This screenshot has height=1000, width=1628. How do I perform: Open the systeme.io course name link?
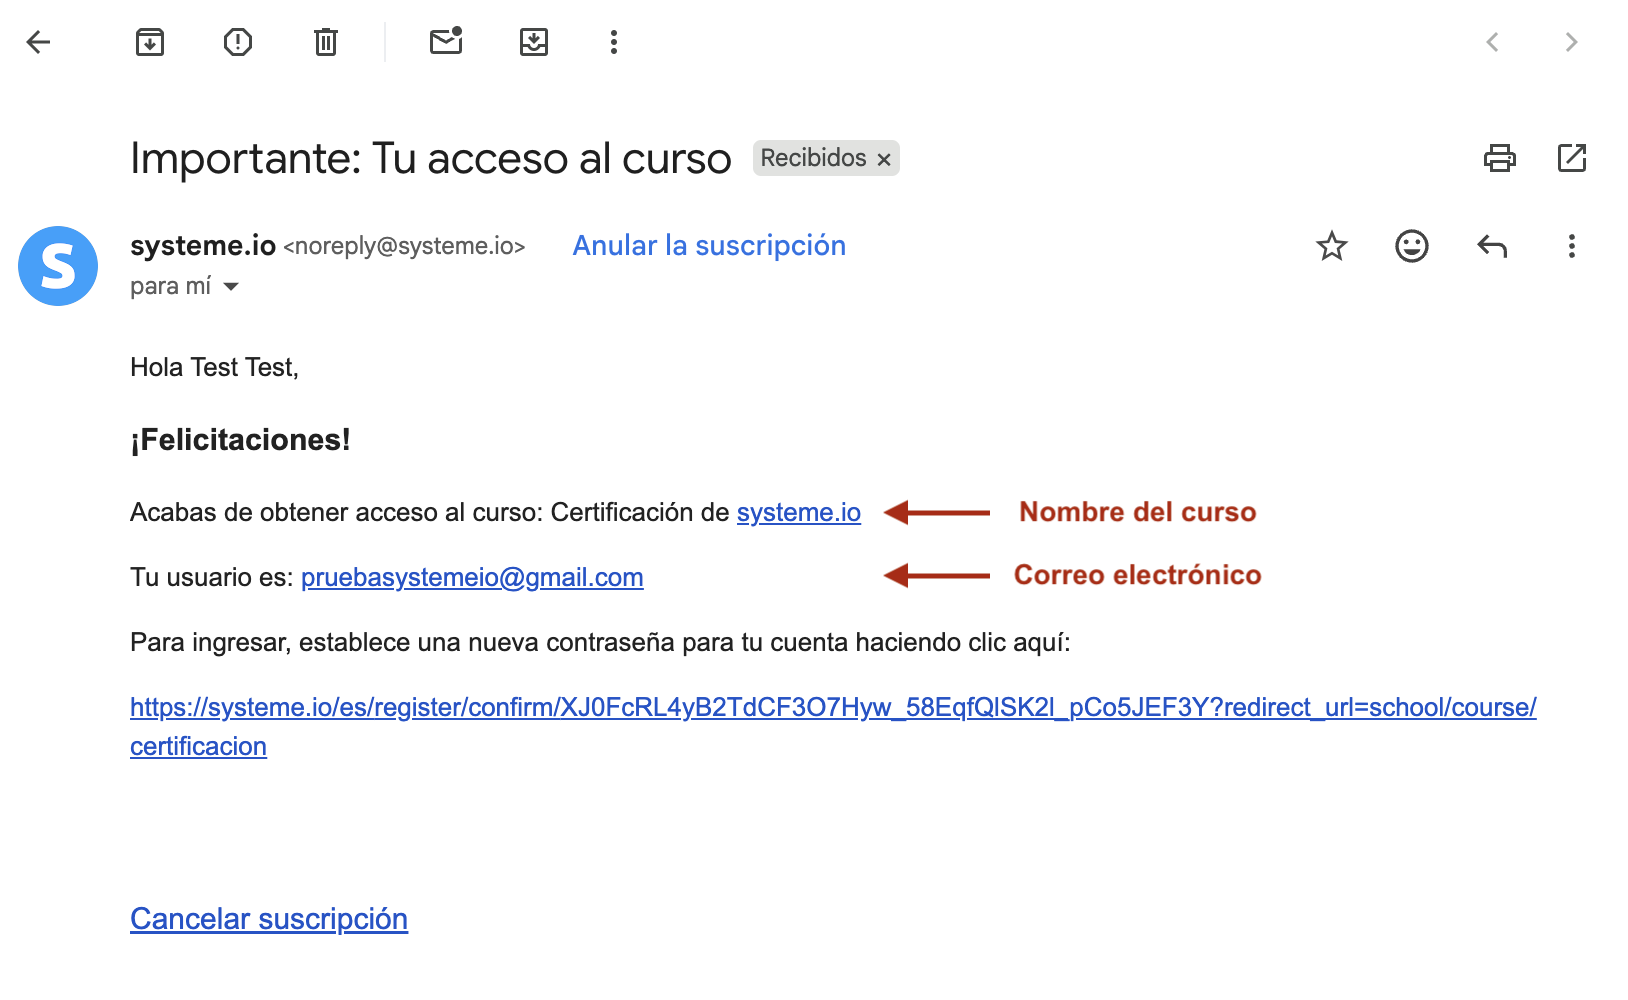tap(799, 512)
